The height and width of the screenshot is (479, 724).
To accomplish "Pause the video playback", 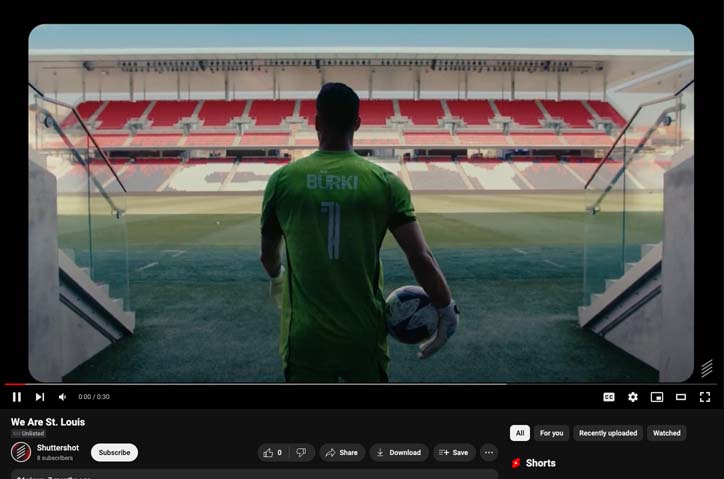I will (17, 397).
